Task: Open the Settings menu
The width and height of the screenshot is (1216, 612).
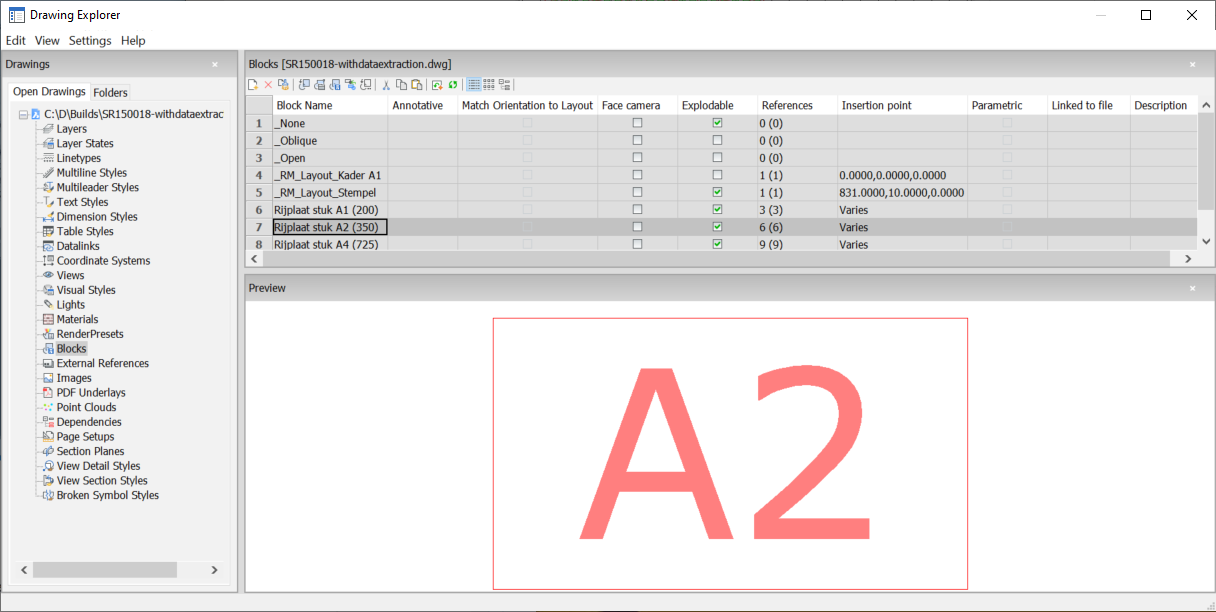Action: click(x=90, y=41)
